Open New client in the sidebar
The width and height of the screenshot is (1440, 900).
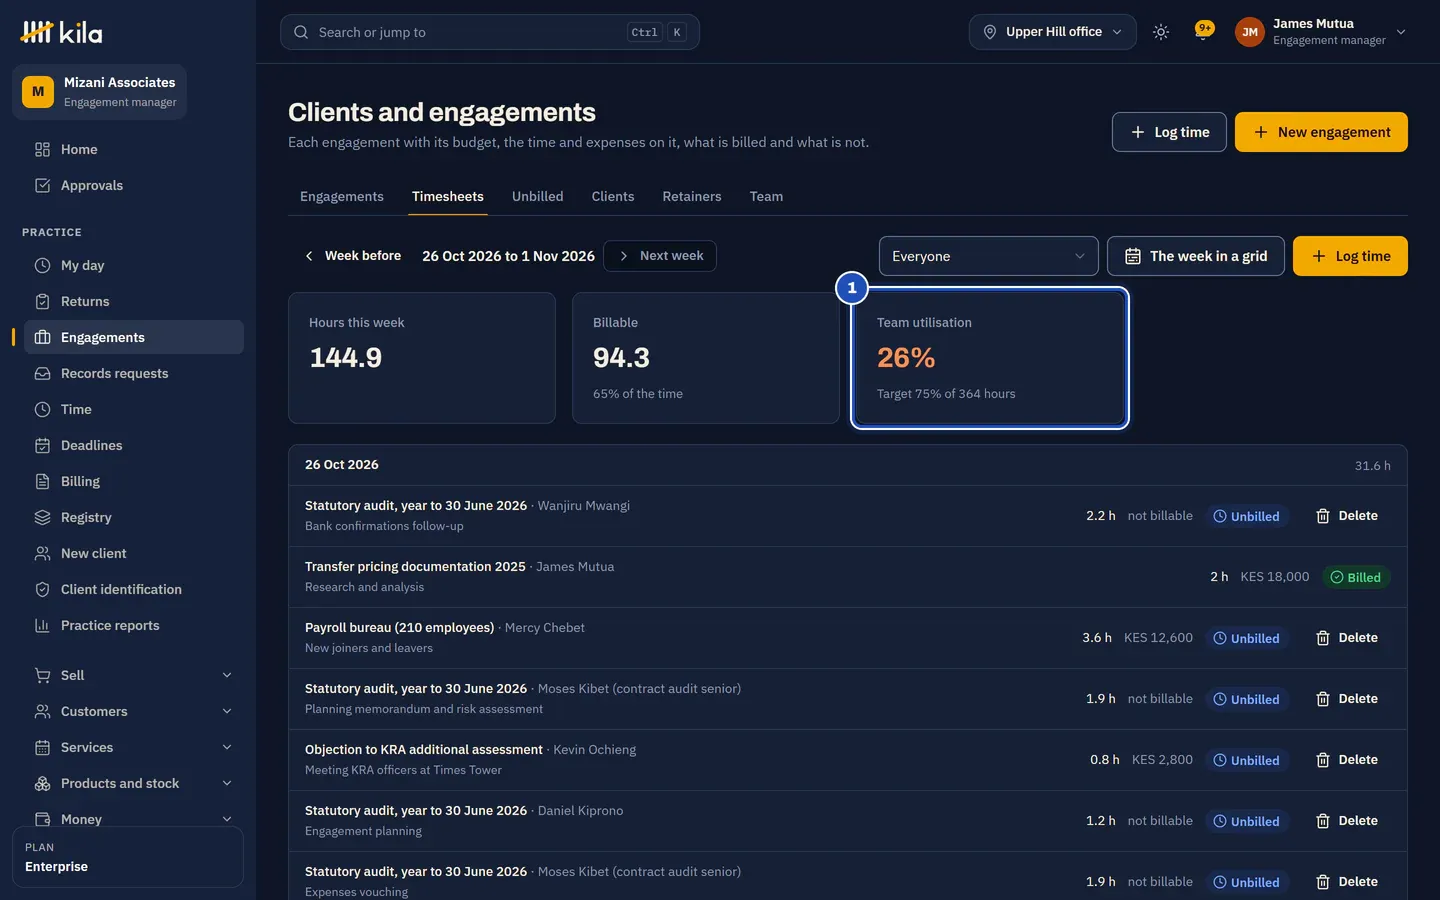click(x=134, y=554)
